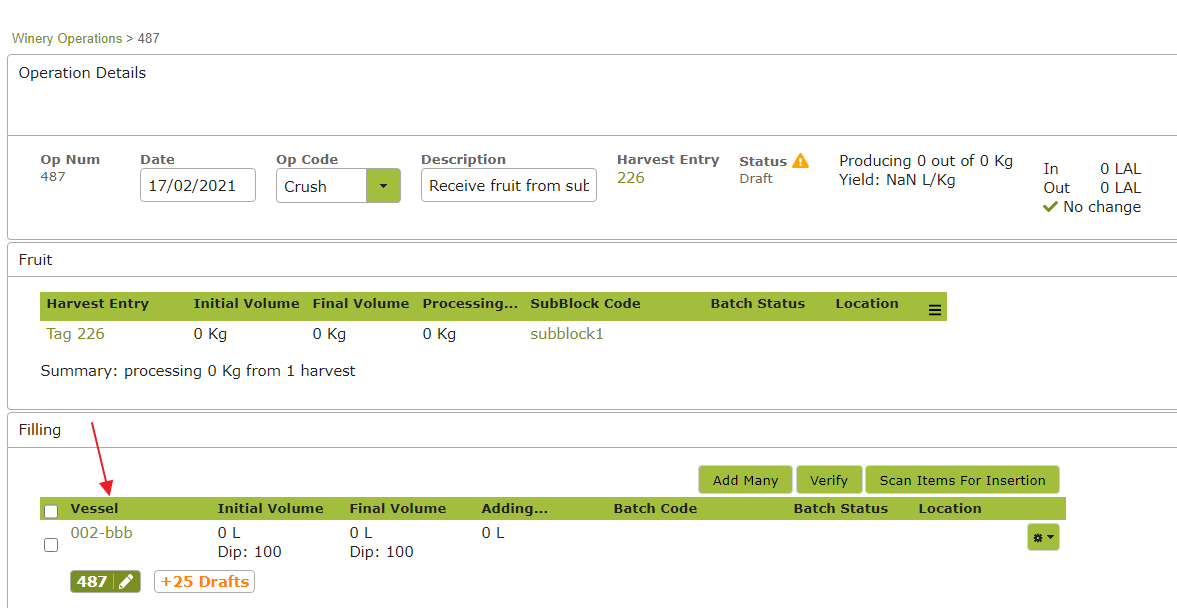Click the +25 Drafts badge
This screenshot has width=1177, height=608.
click(x=204, y=582)
